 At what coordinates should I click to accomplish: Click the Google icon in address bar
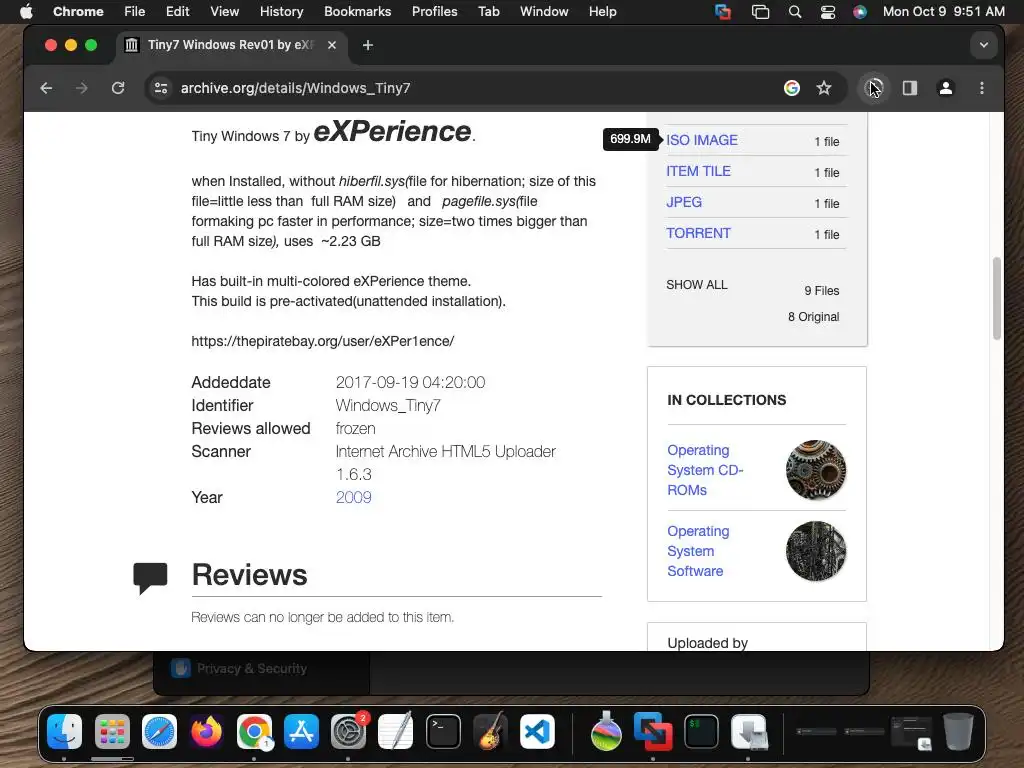pos(792,88)
